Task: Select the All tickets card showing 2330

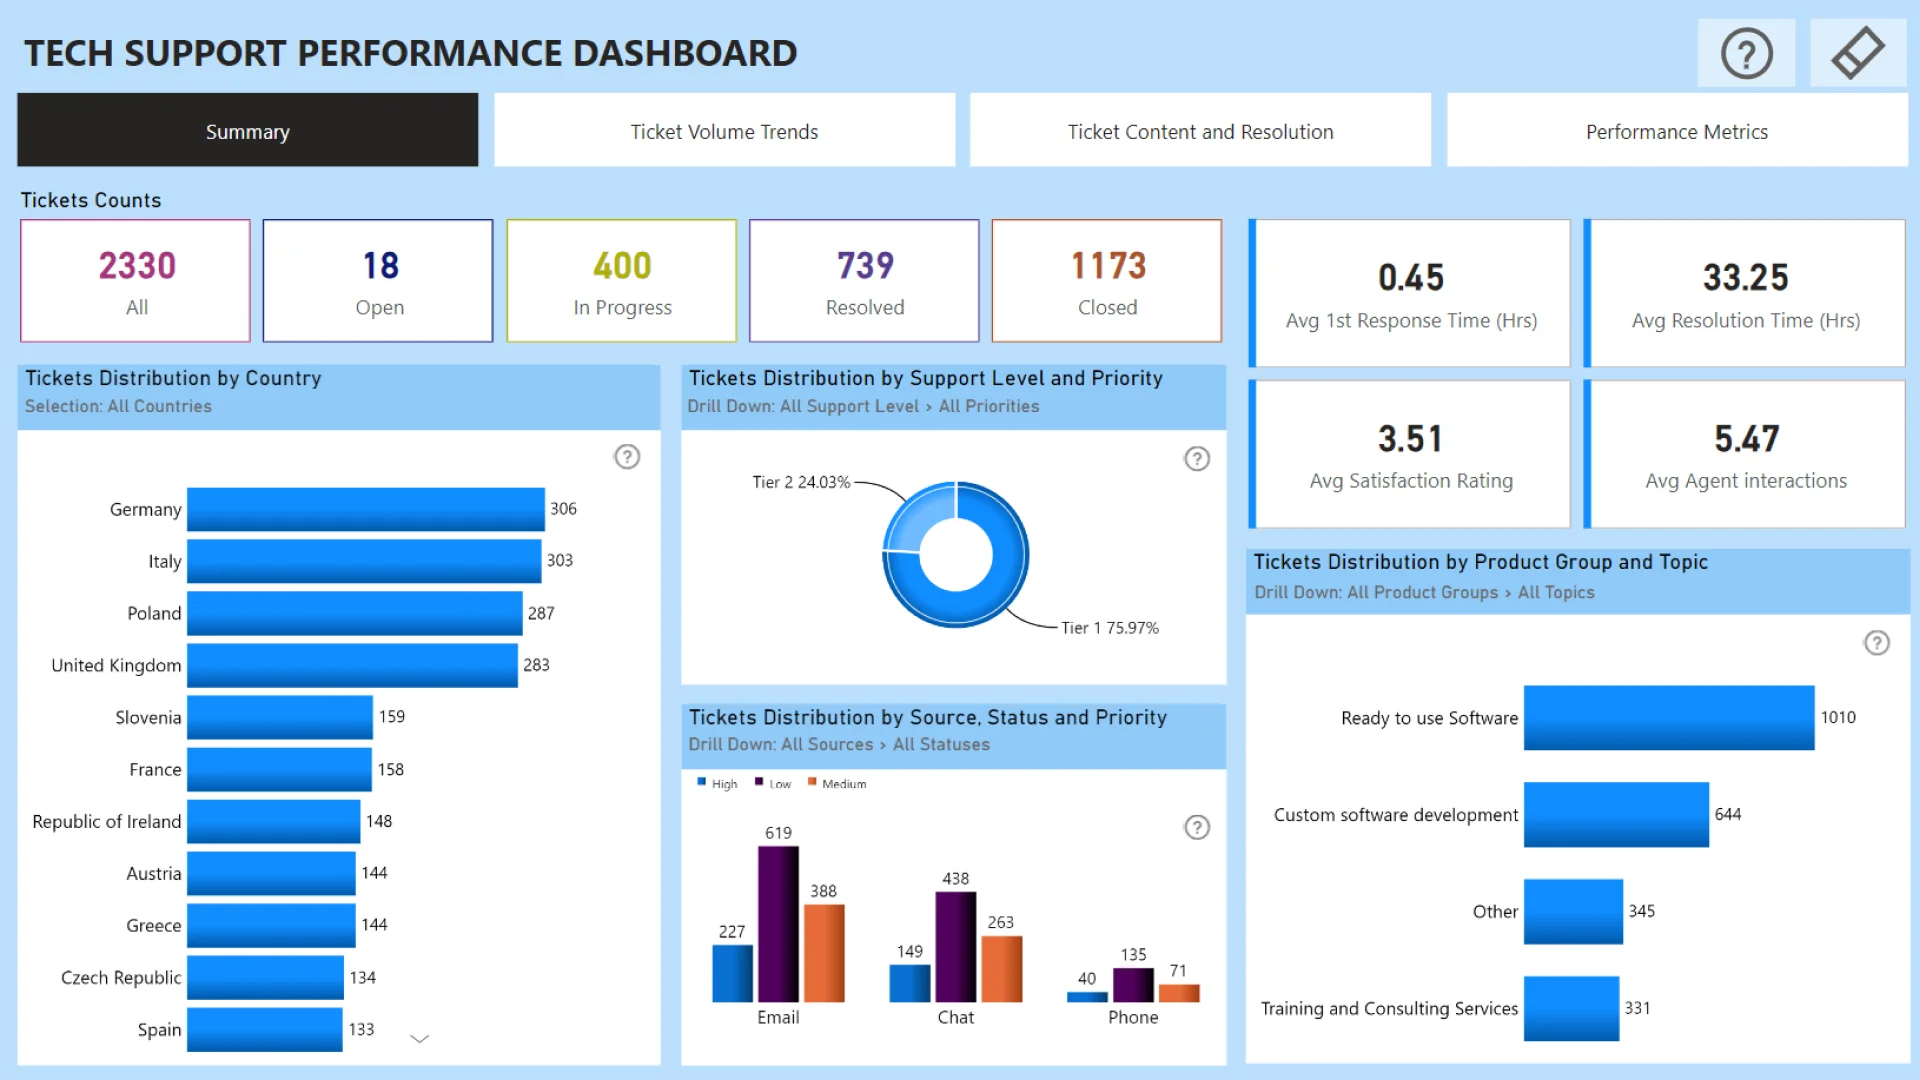Action: 136,281
